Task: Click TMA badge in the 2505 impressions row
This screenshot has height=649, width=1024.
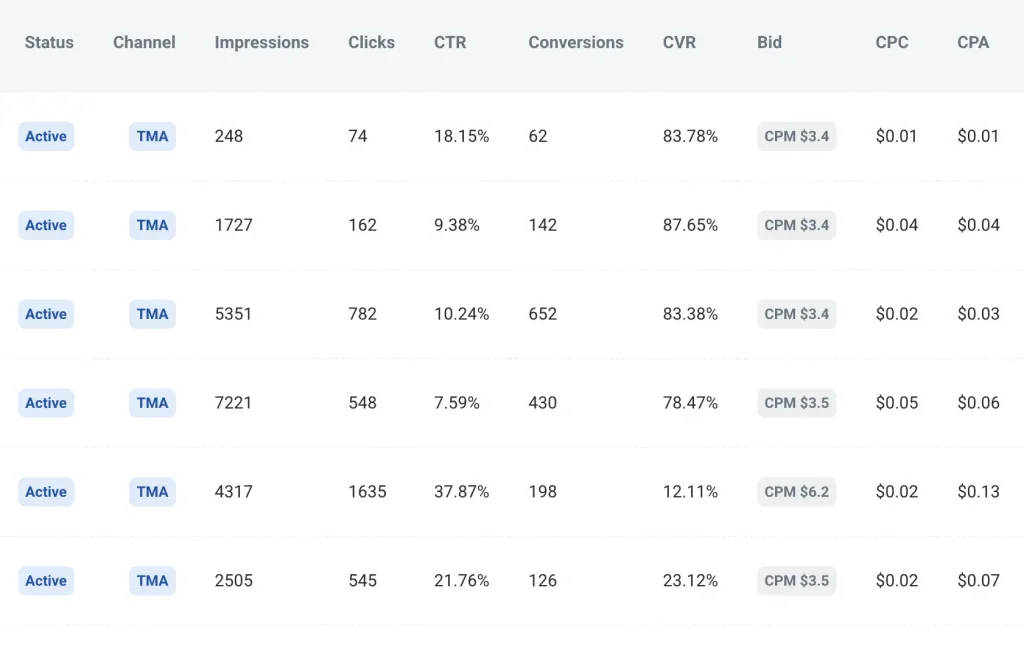Action: [x=152, y=581]
